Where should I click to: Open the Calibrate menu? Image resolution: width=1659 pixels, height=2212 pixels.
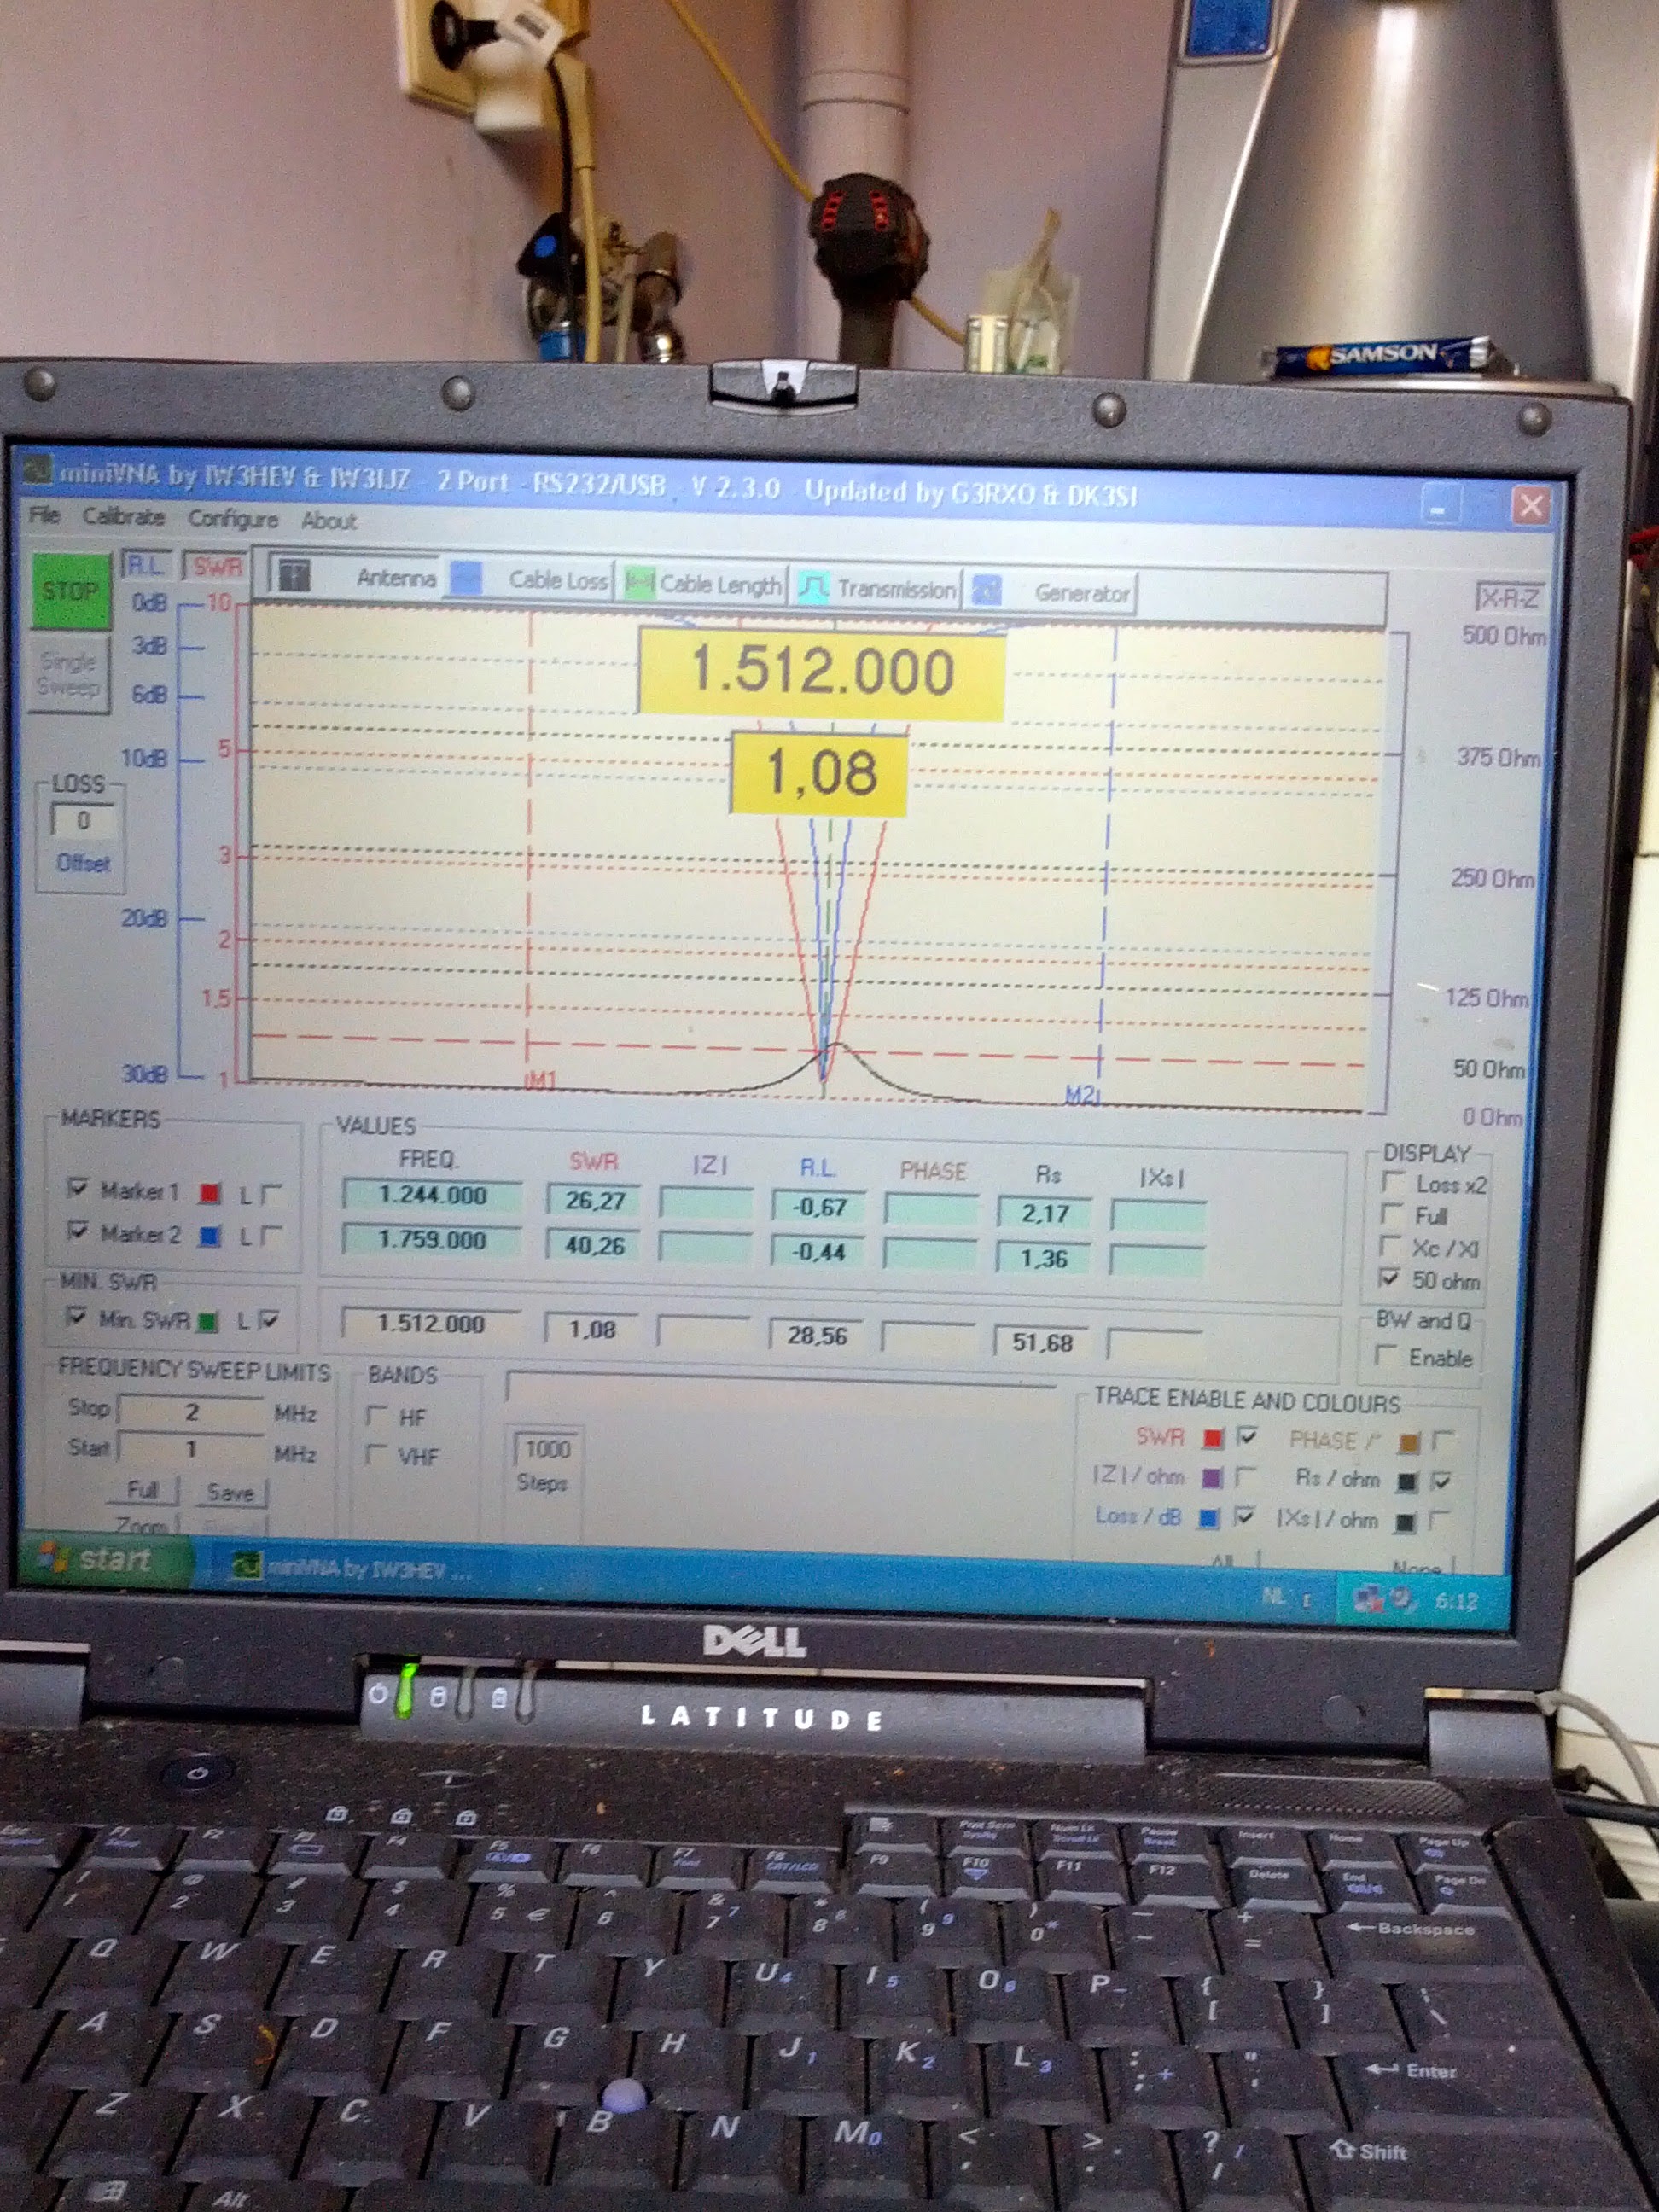124,516
